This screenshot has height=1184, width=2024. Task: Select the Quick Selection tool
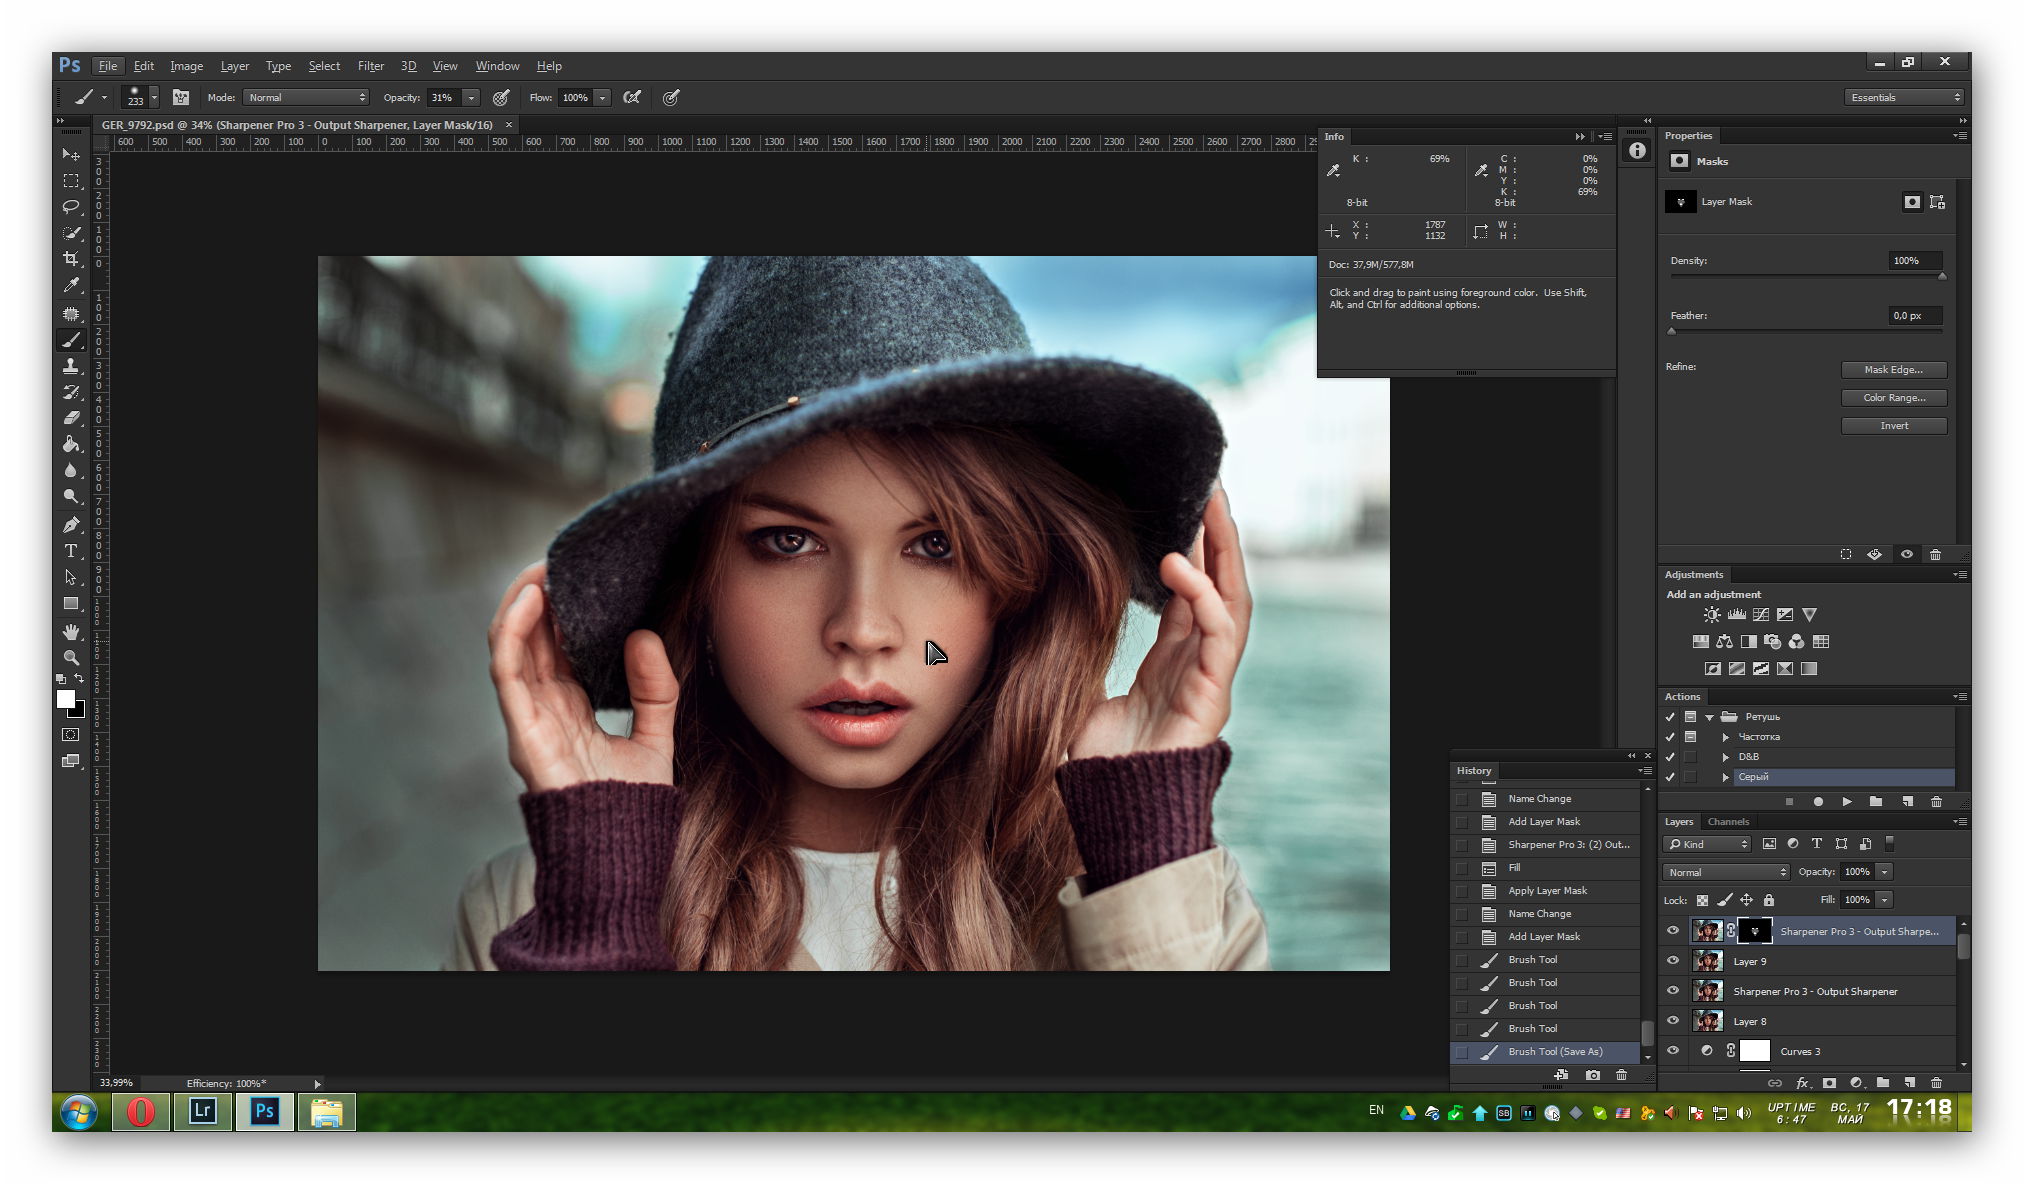(x=71, y=233)
